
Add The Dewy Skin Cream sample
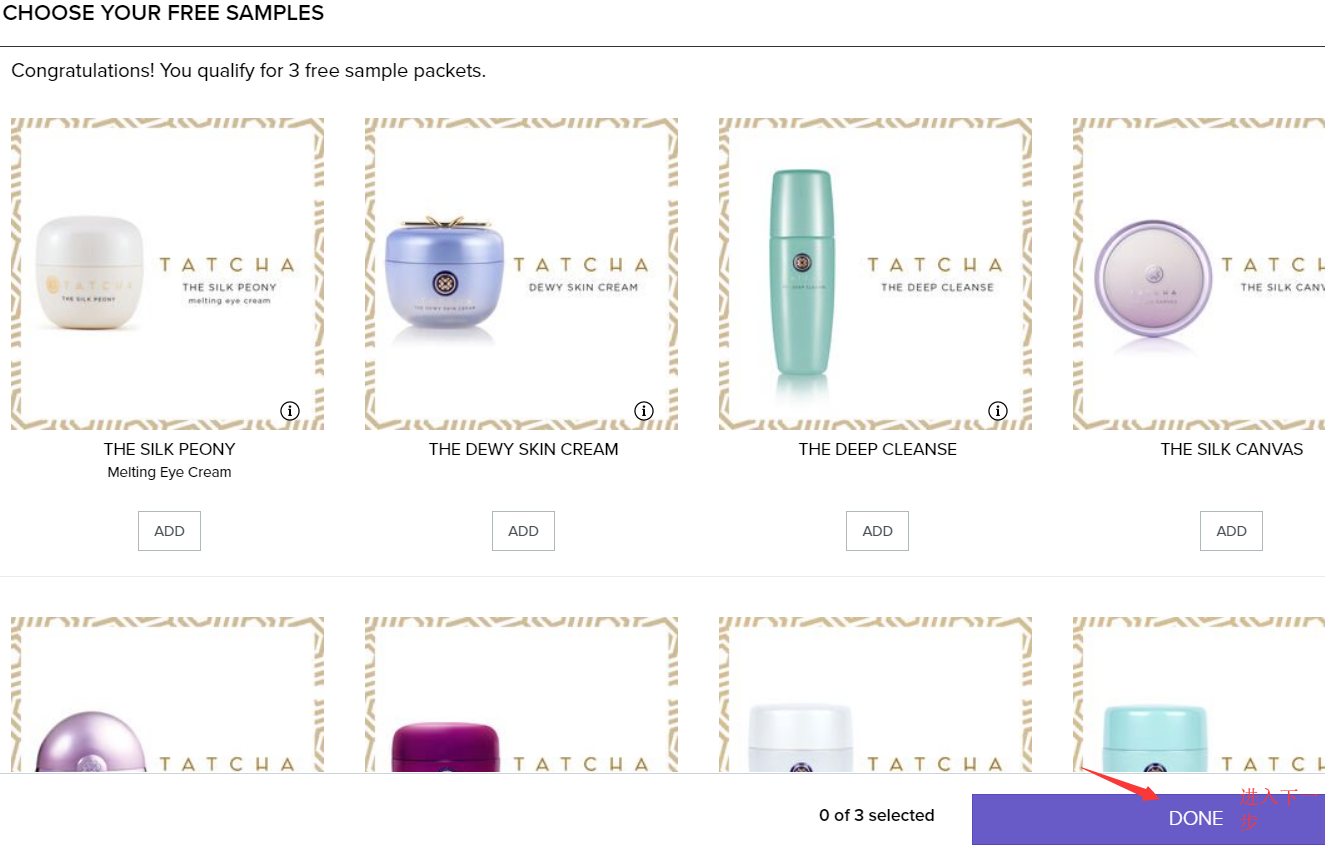click(523, 531)
